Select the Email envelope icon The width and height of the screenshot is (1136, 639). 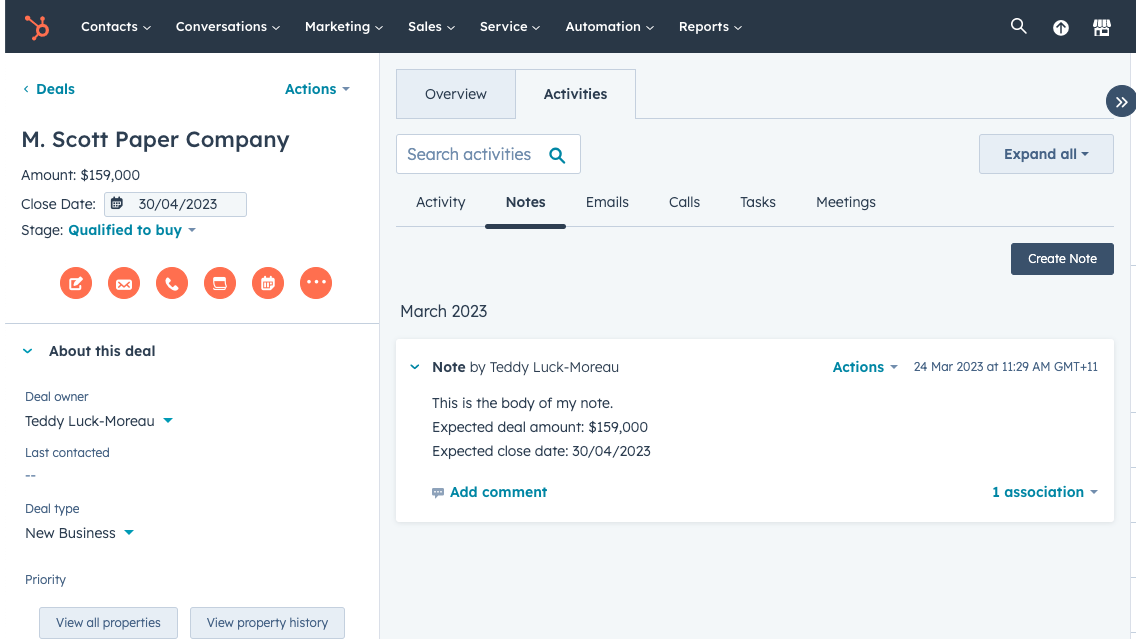(x=124, y=283)
